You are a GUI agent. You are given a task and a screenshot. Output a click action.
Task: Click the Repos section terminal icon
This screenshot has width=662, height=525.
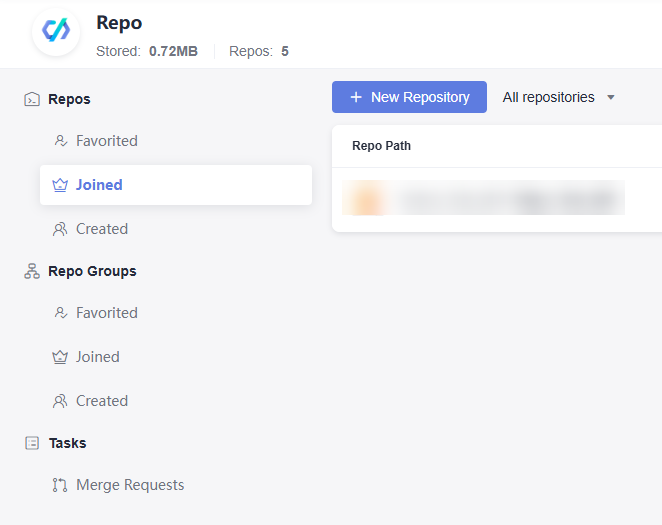(32, 99)
